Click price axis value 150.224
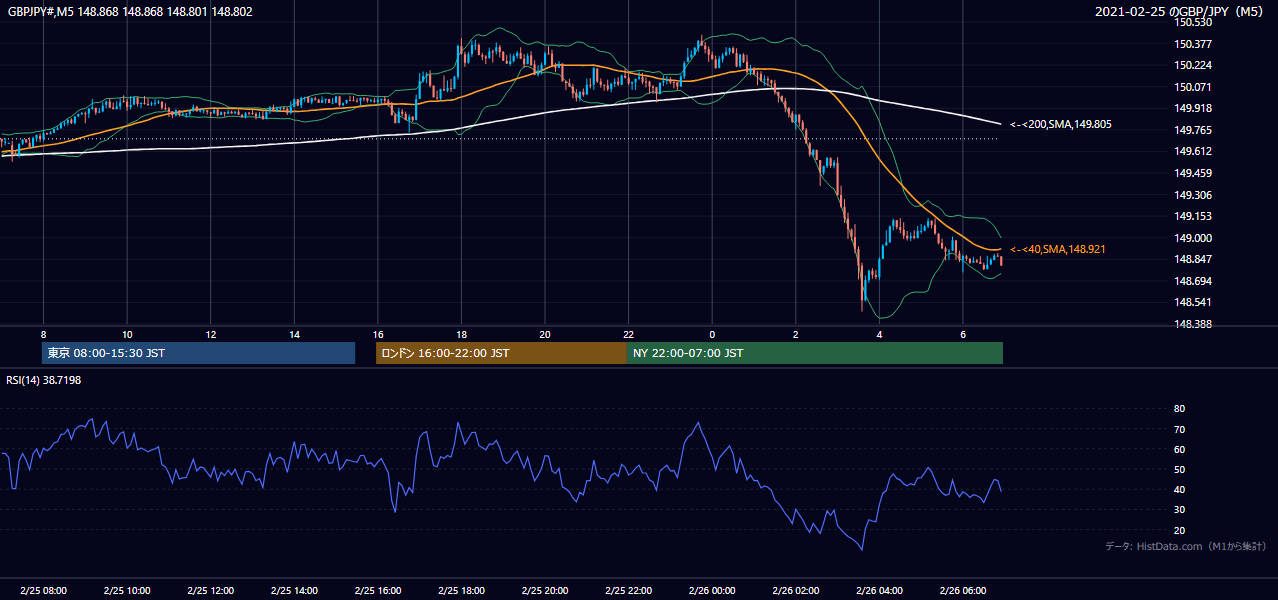This screenshot has height=600, width=1278. coord(1193,65)
